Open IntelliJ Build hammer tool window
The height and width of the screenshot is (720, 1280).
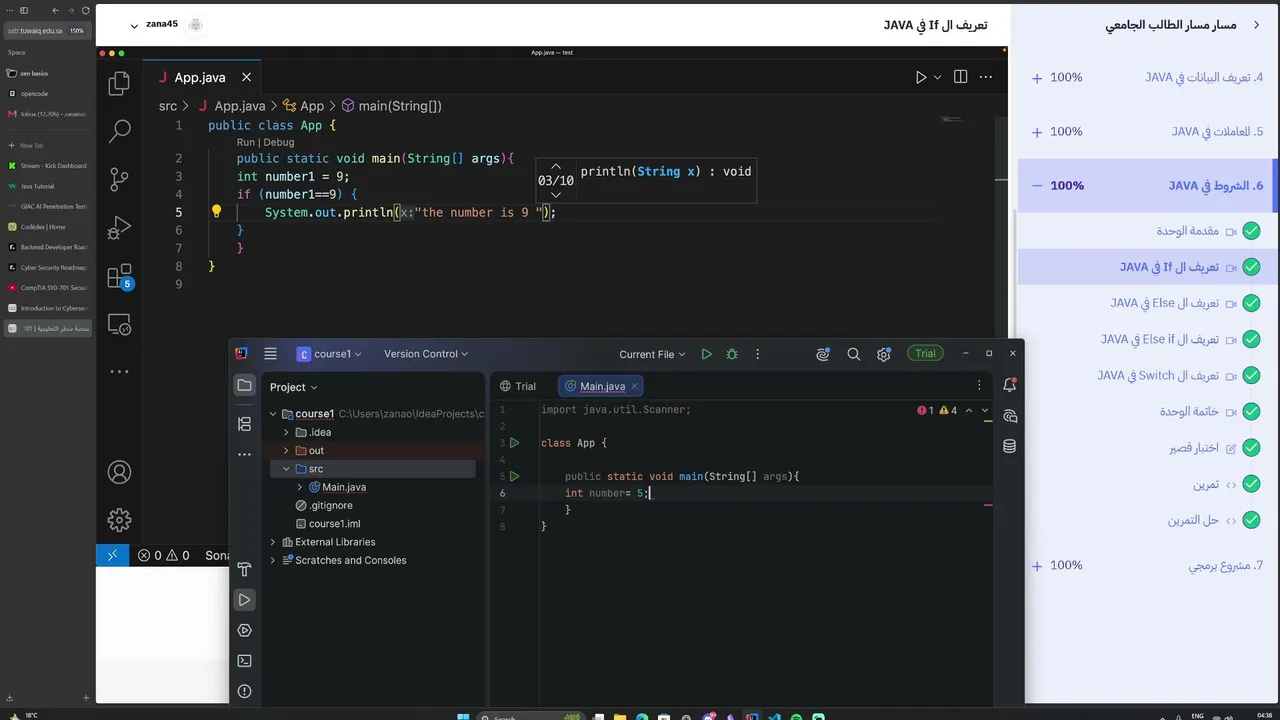(245, 569)
